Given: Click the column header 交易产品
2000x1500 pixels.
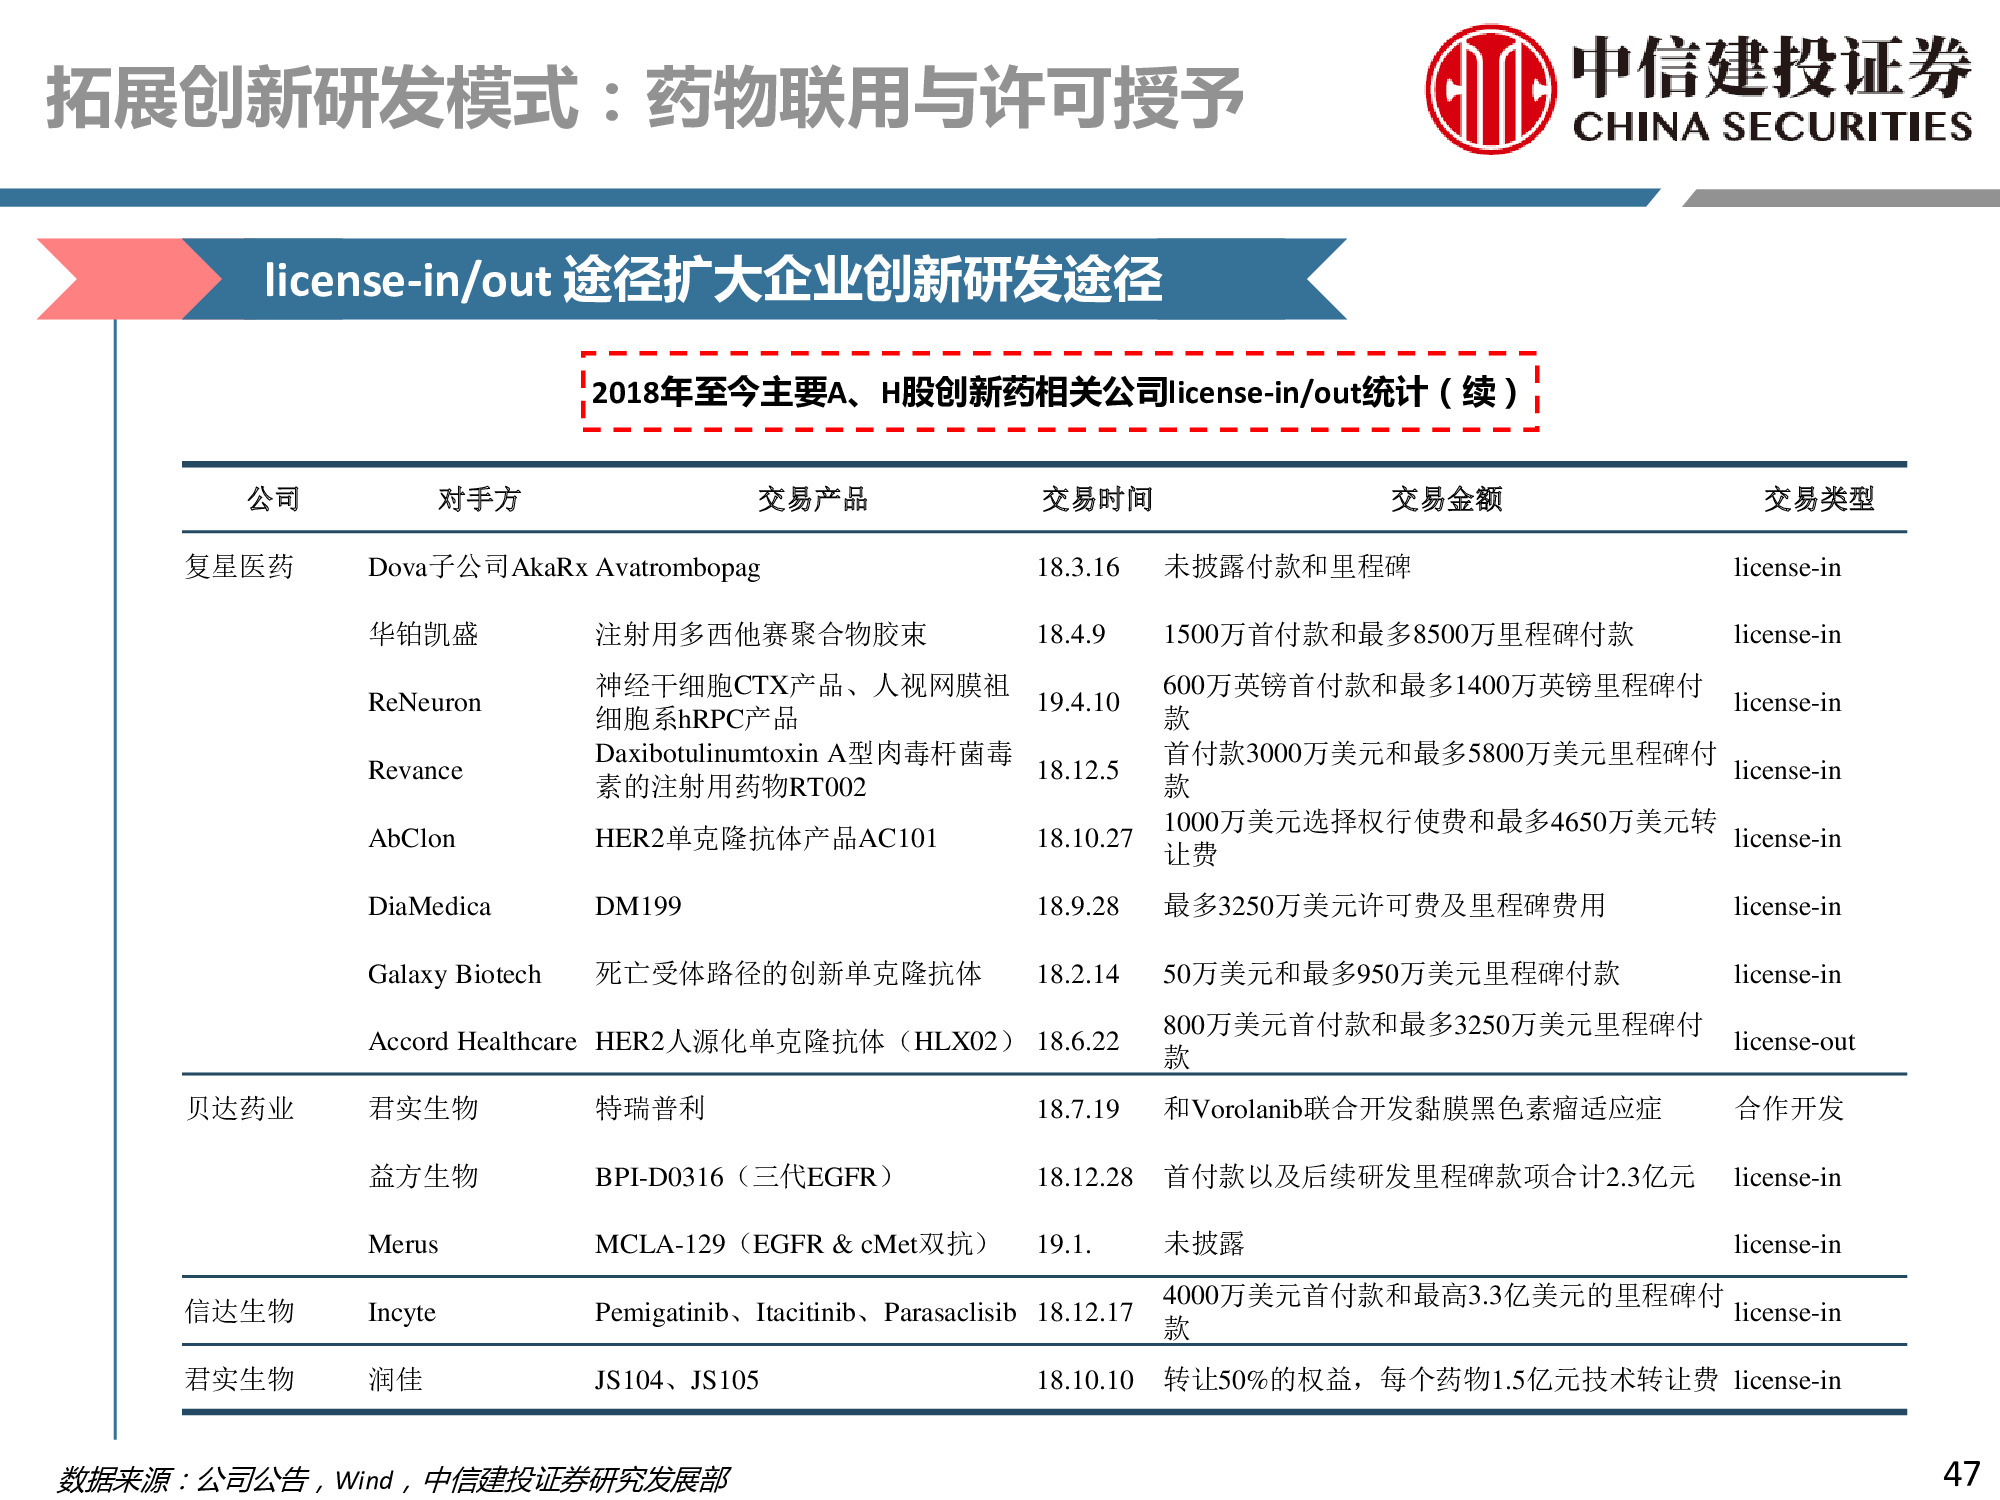Looking at the screenshot, I should pos(812,498).
